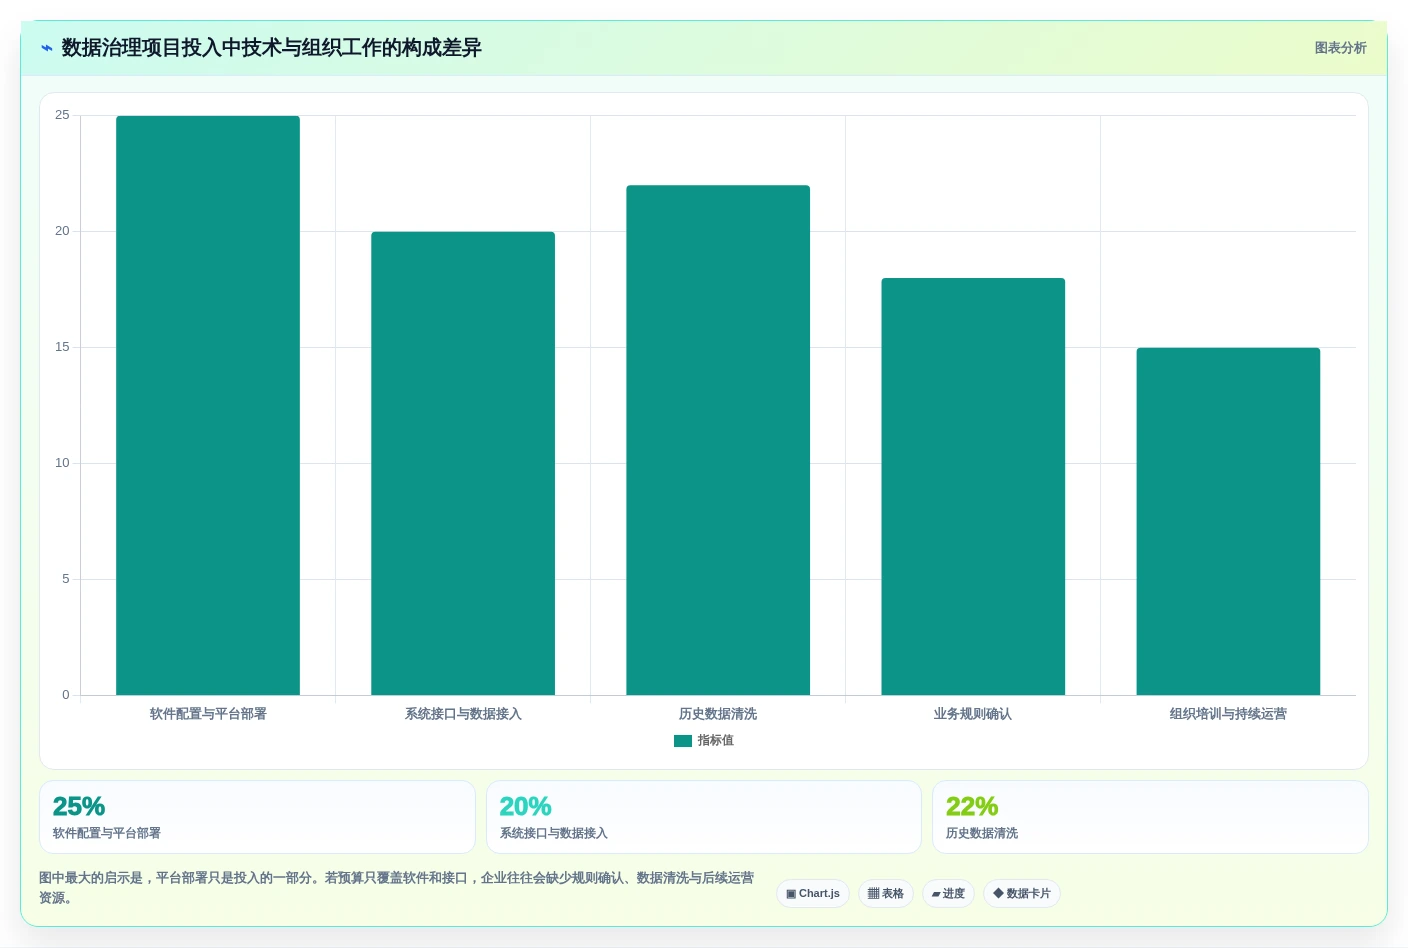Click the x-axis label 历史数据清洗
The width and height of the screenshot is (1408, 948).
coord(718,714)
